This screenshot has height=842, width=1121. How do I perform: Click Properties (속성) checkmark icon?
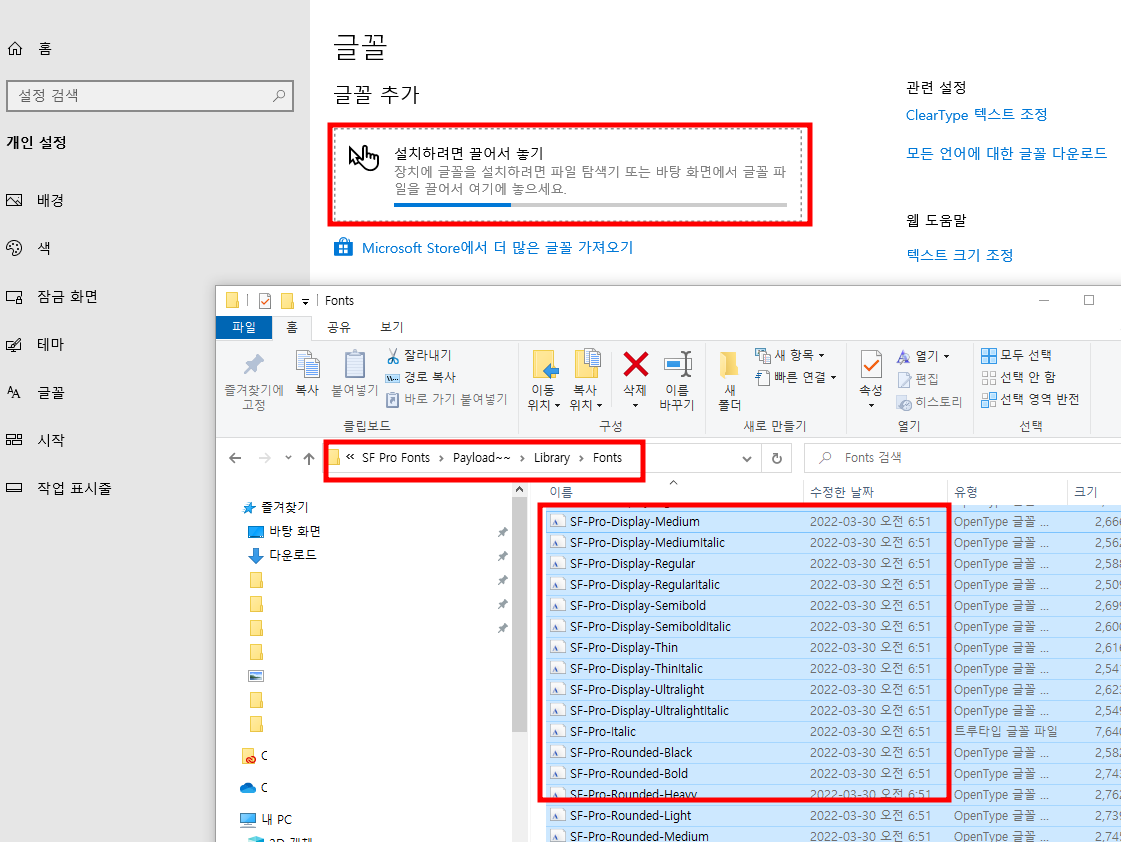(871, 365)
